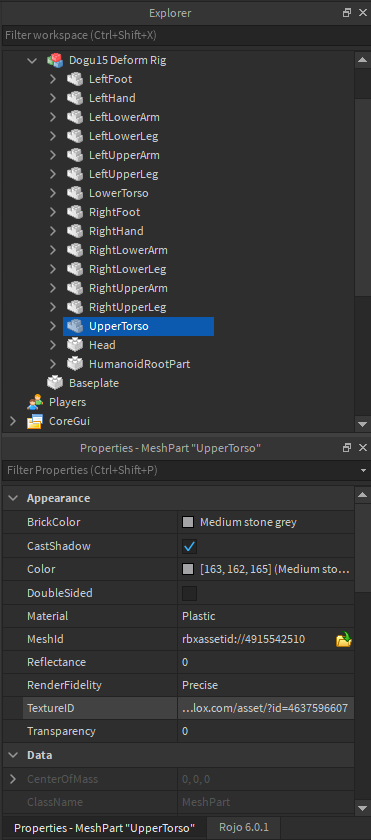Switch to Properties - MeshPart "UpperTorso" tab
371x840 pixels.
(104, 828)
